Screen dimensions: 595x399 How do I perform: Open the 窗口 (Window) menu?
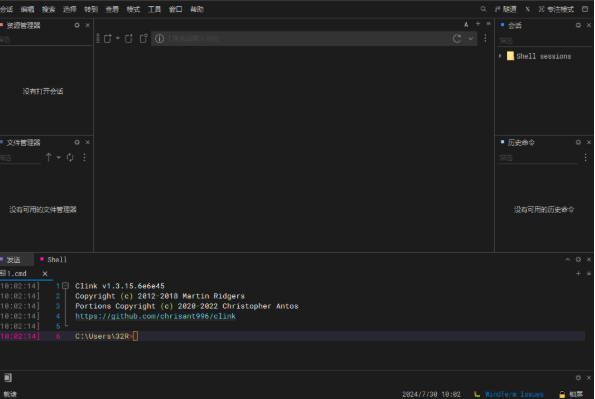click(x=176, y=9)
